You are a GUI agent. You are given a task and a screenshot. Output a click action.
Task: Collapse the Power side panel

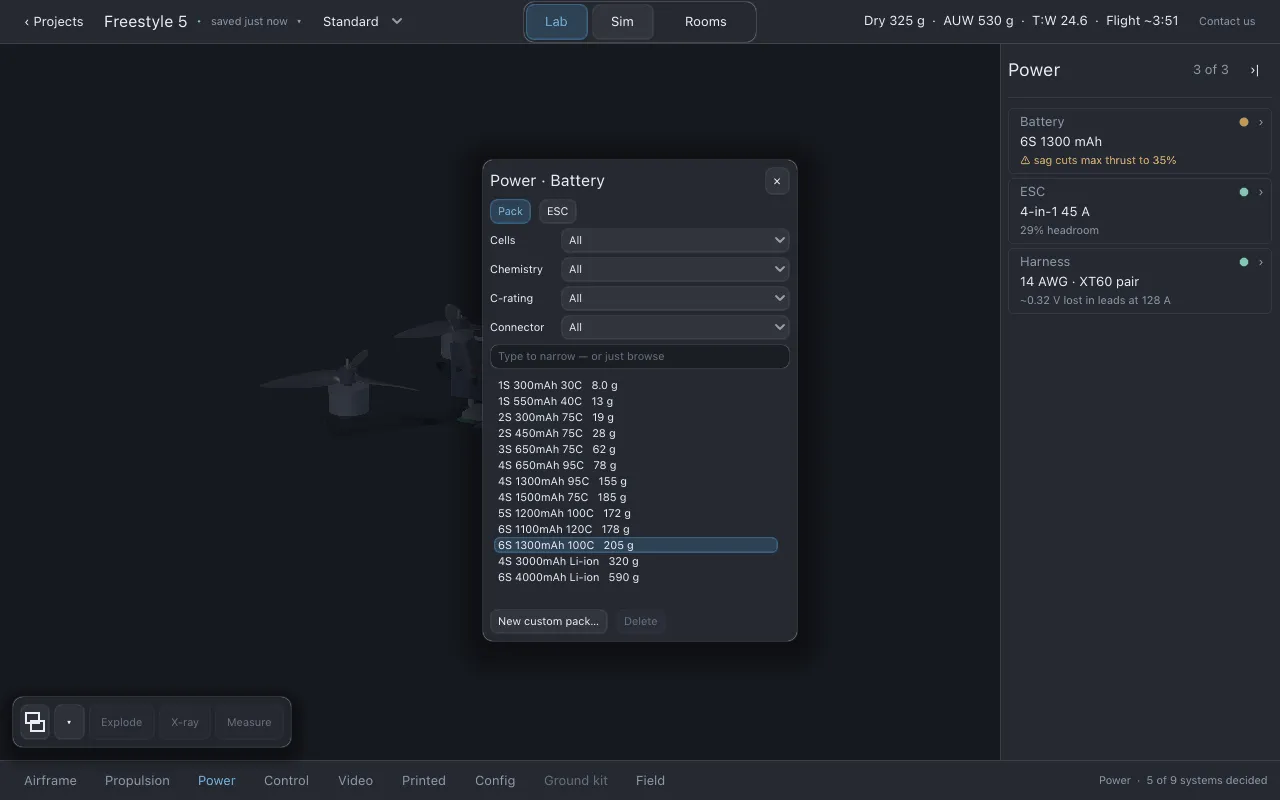1254,70
